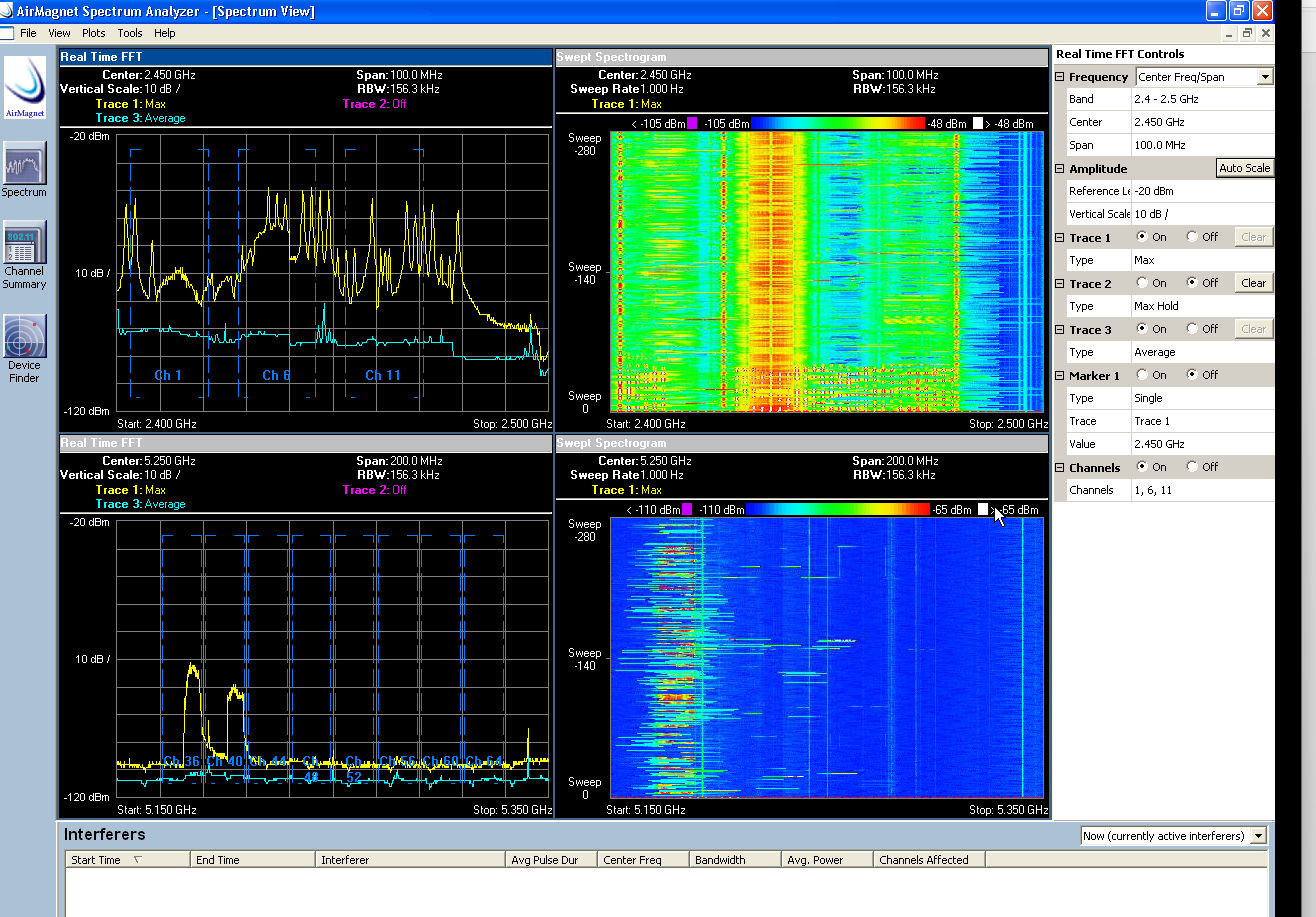Viewport: 1316px width, 917px height.
Task: Click the AirMagnet logo icon
Action: click(25, 87)
